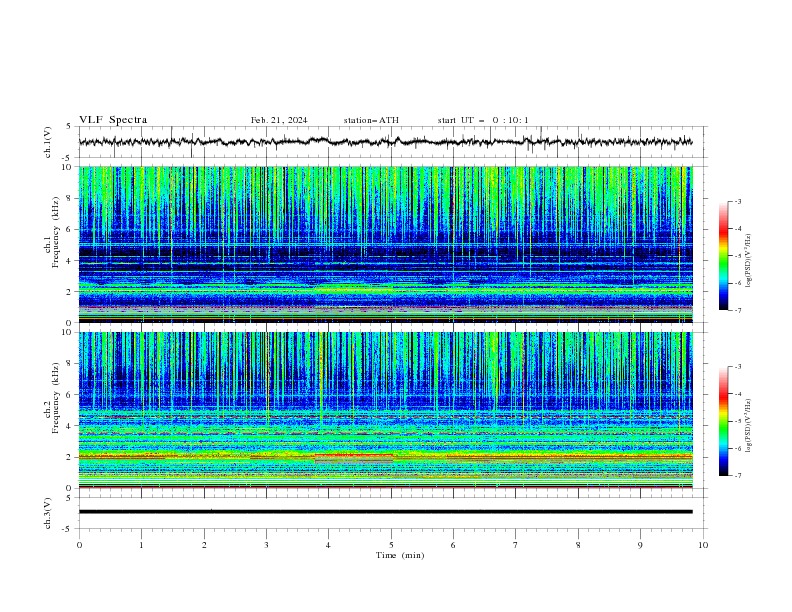Click the "ch.1(V)" axis label
Viewport: 792px width, 612px height.
click(x=48, y=142)
